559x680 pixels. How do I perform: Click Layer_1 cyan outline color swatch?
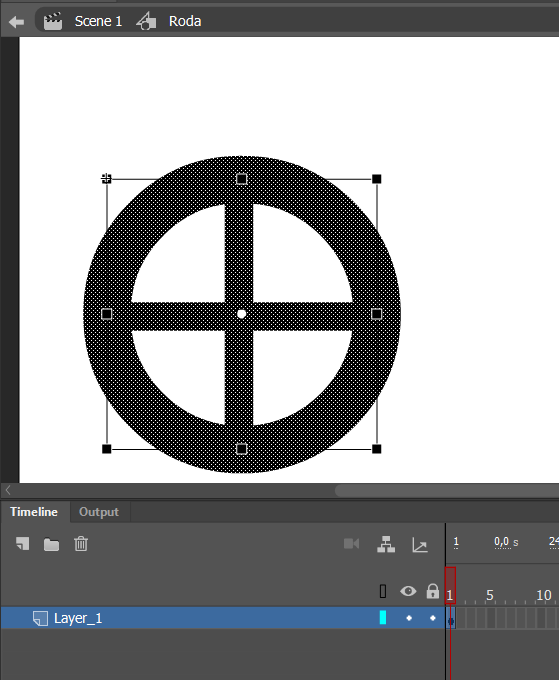pyautogui.click(x=383, y=618)
